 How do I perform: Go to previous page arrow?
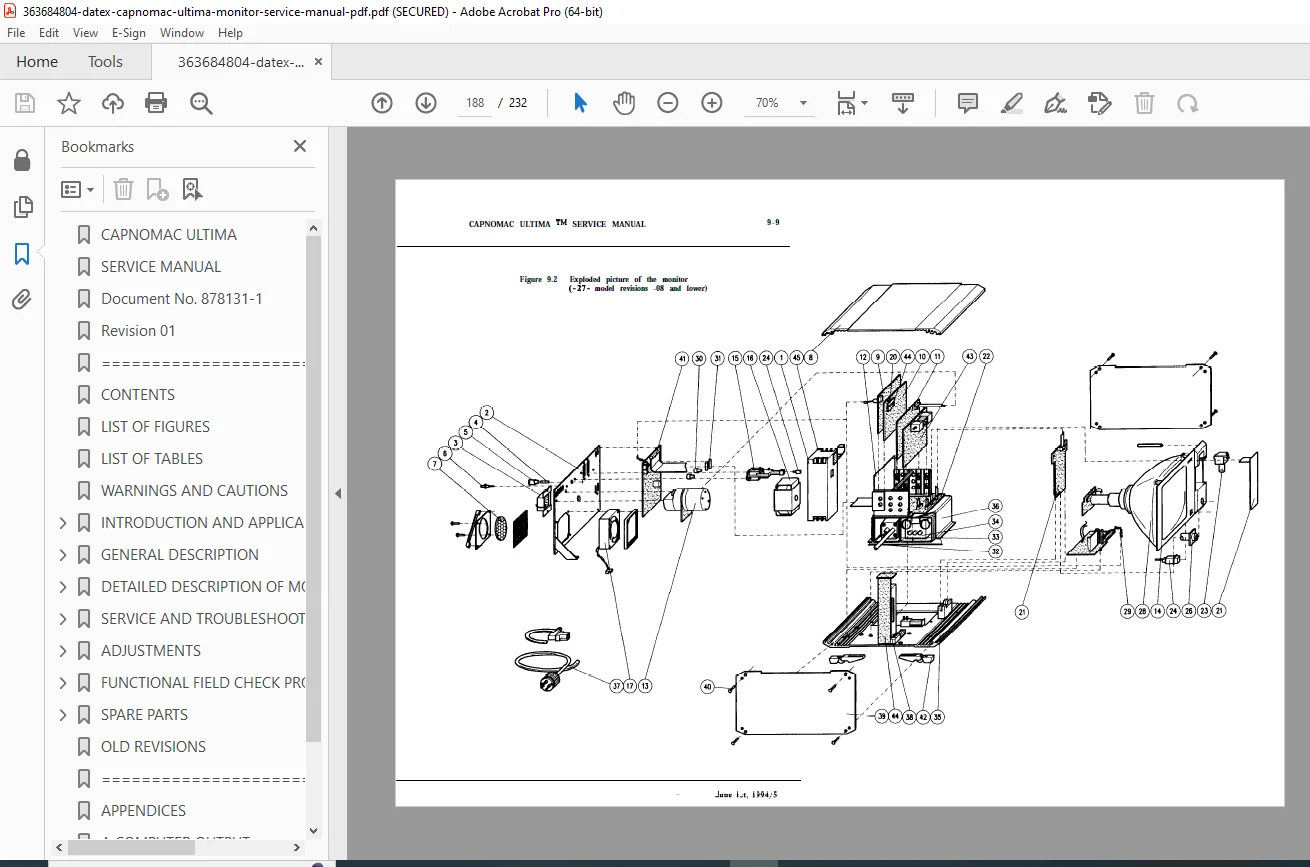tap(382, 103)
